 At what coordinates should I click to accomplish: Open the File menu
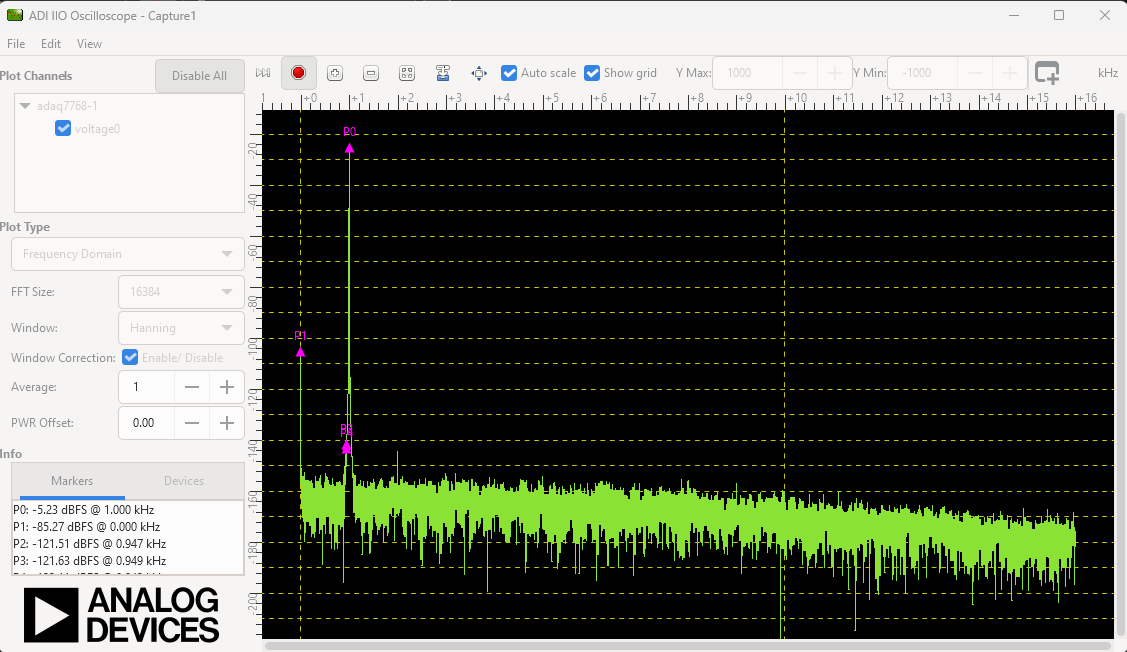16,44
